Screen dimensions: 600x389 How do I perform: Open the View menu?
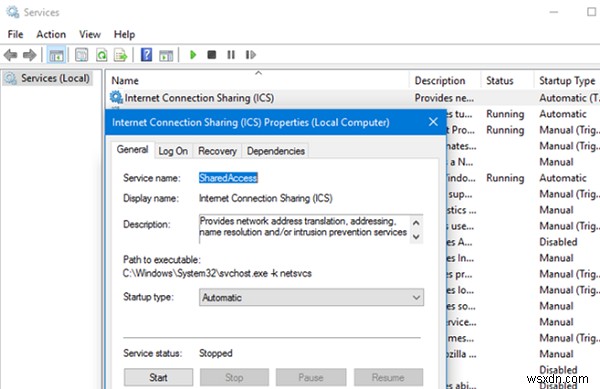coord(90,34)
